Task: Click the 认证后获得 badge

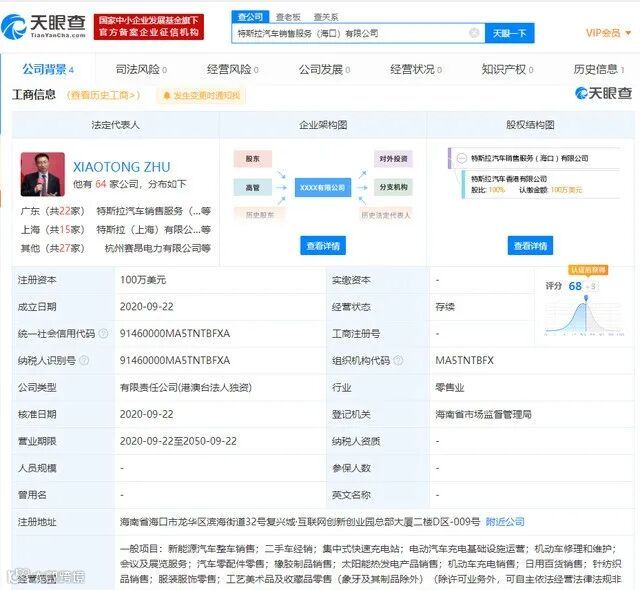Action: pos(587,270)
